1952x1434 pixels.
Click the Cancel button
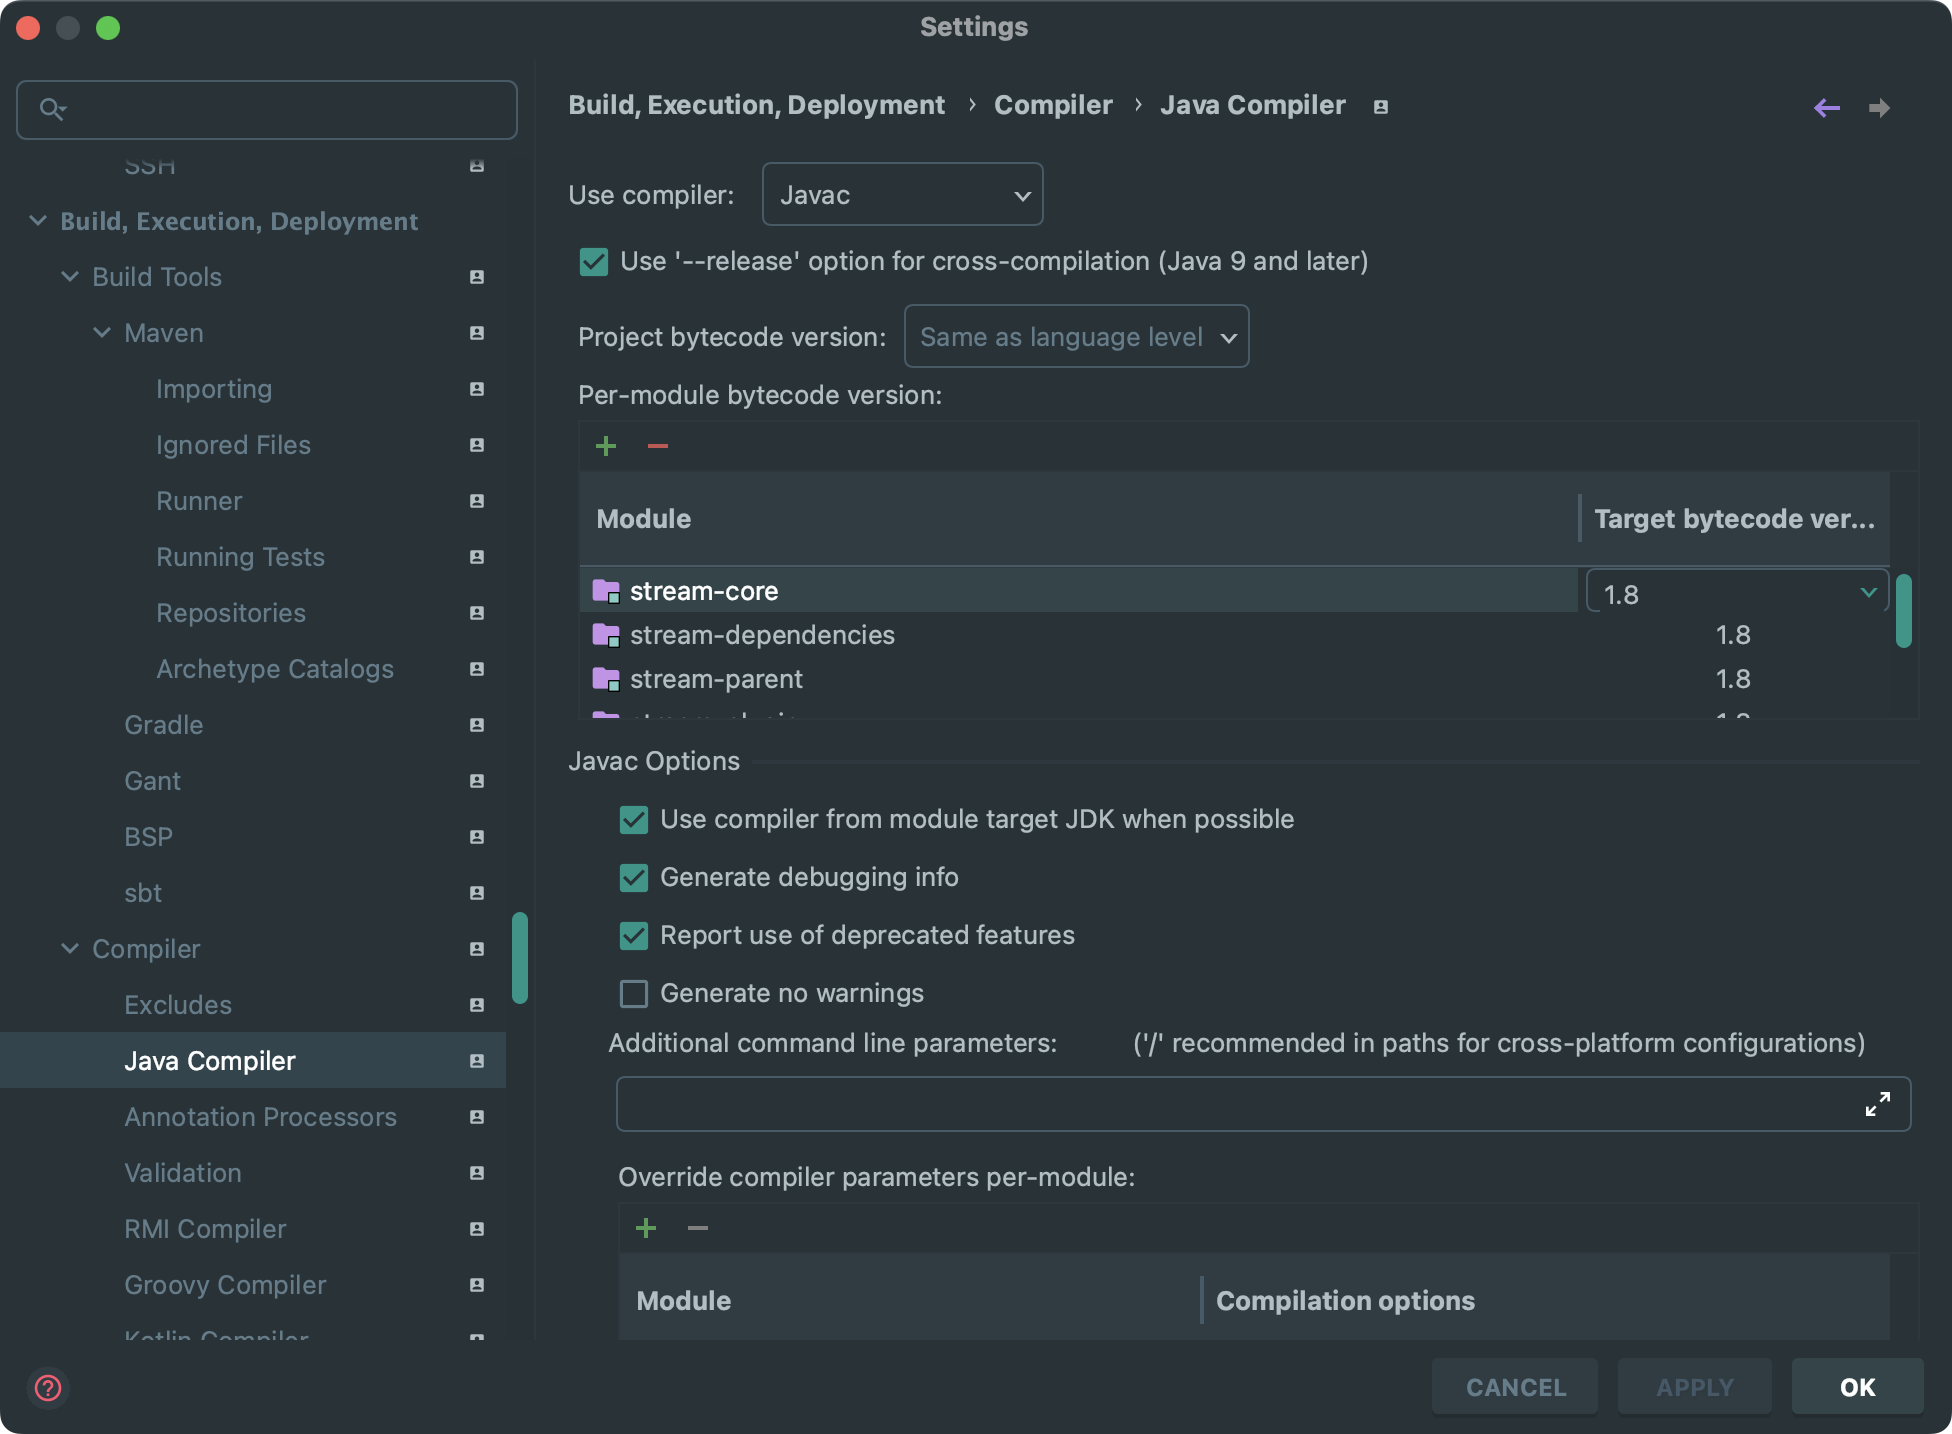1515,1387
